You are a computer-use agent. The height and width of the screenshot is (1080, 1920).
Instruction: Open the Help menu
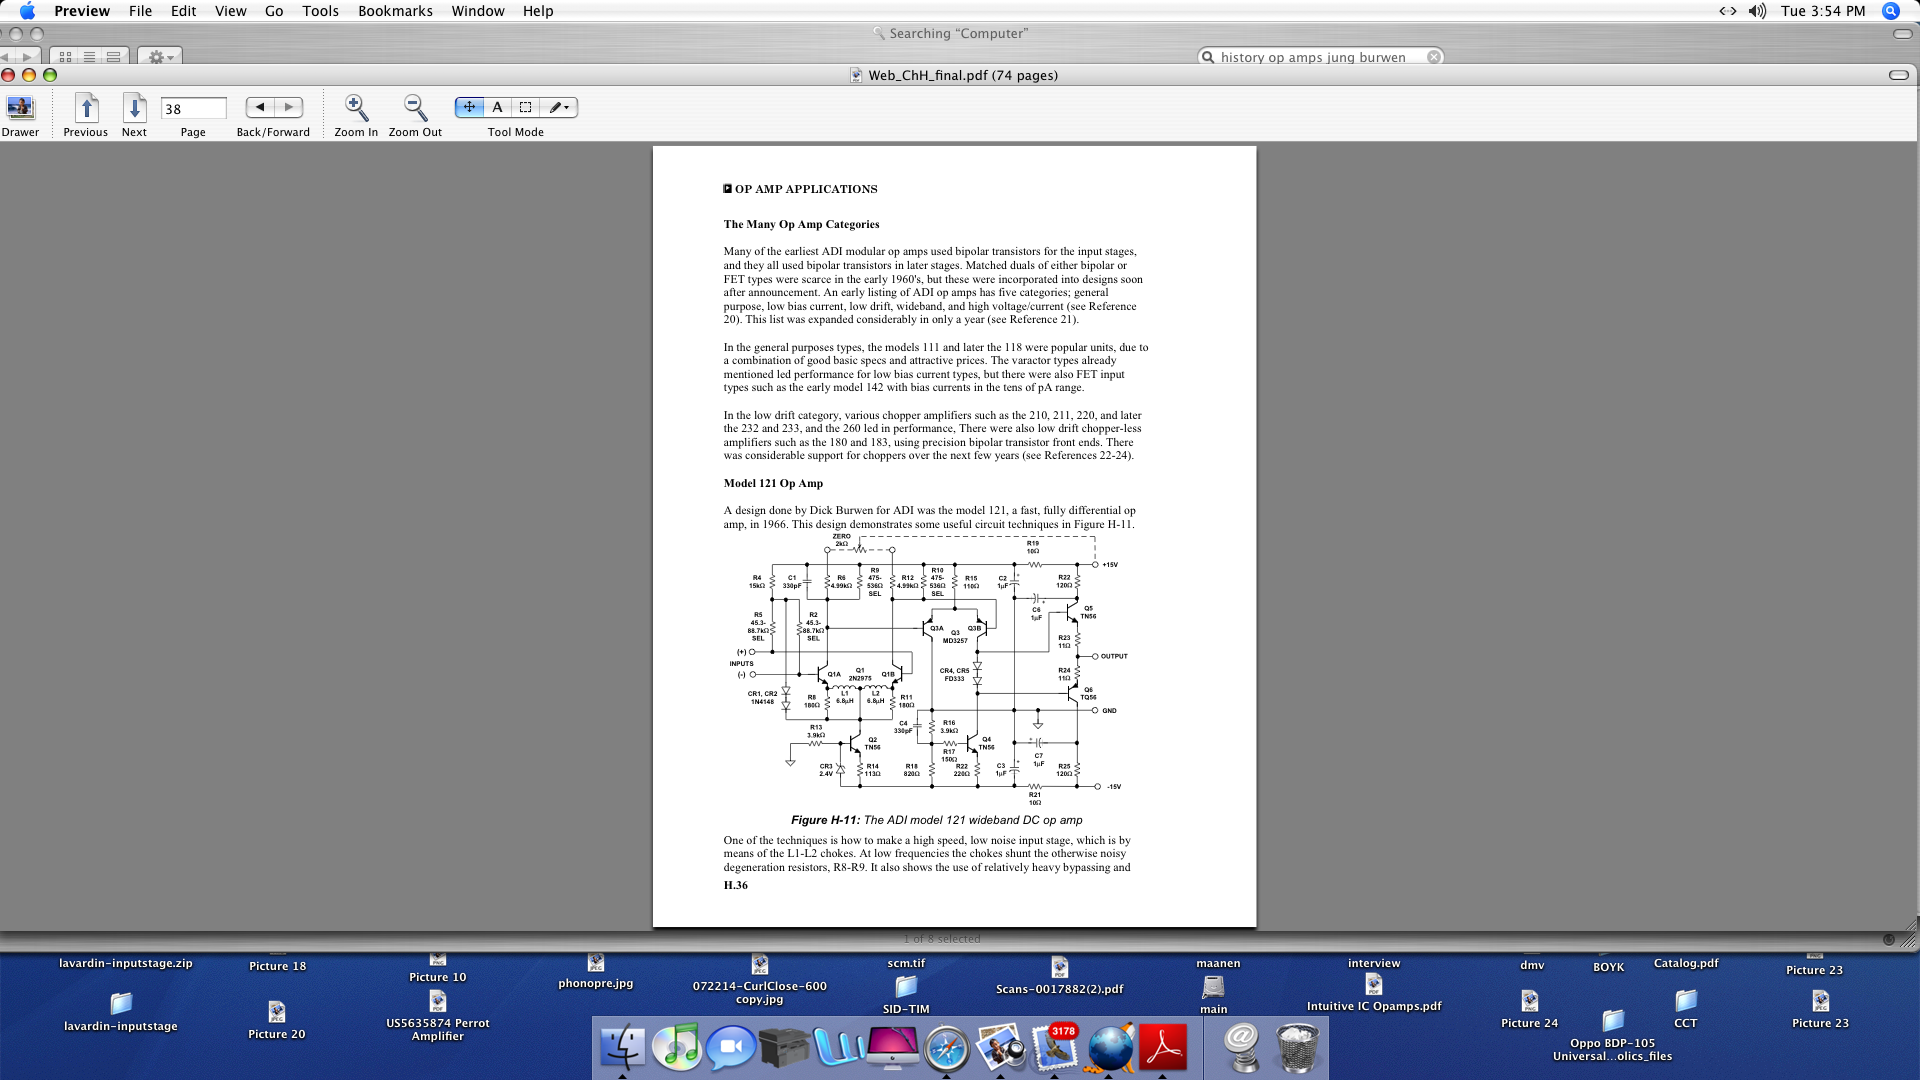tap(538, 11)
